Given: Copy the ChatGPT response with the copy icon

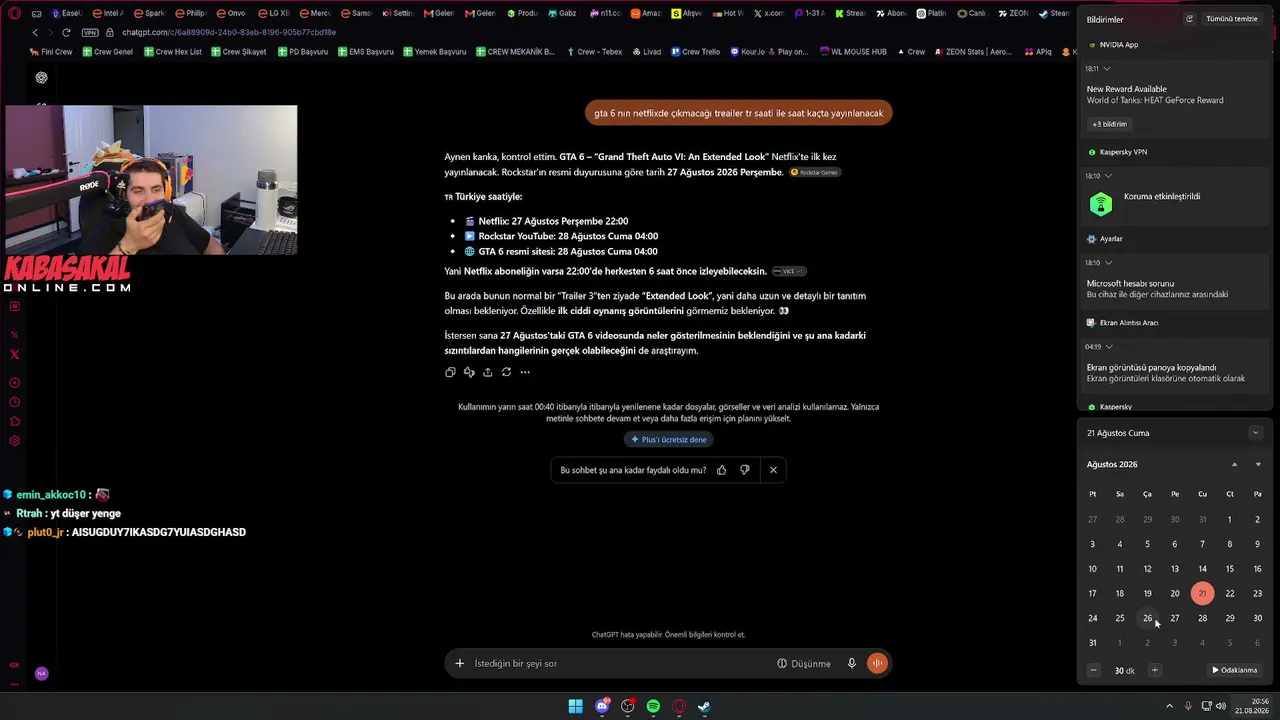Looking at the screenshot, I should pyautogui.click(x=450, y=372).
